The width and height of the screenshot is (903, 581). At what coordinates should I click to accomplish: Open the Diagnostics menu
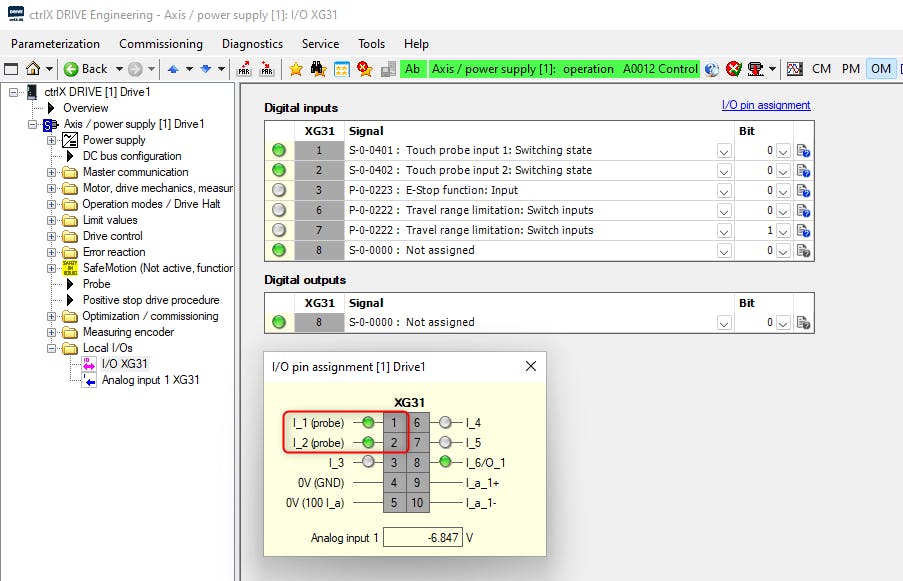pyautogui.click(x=252, y=44)
